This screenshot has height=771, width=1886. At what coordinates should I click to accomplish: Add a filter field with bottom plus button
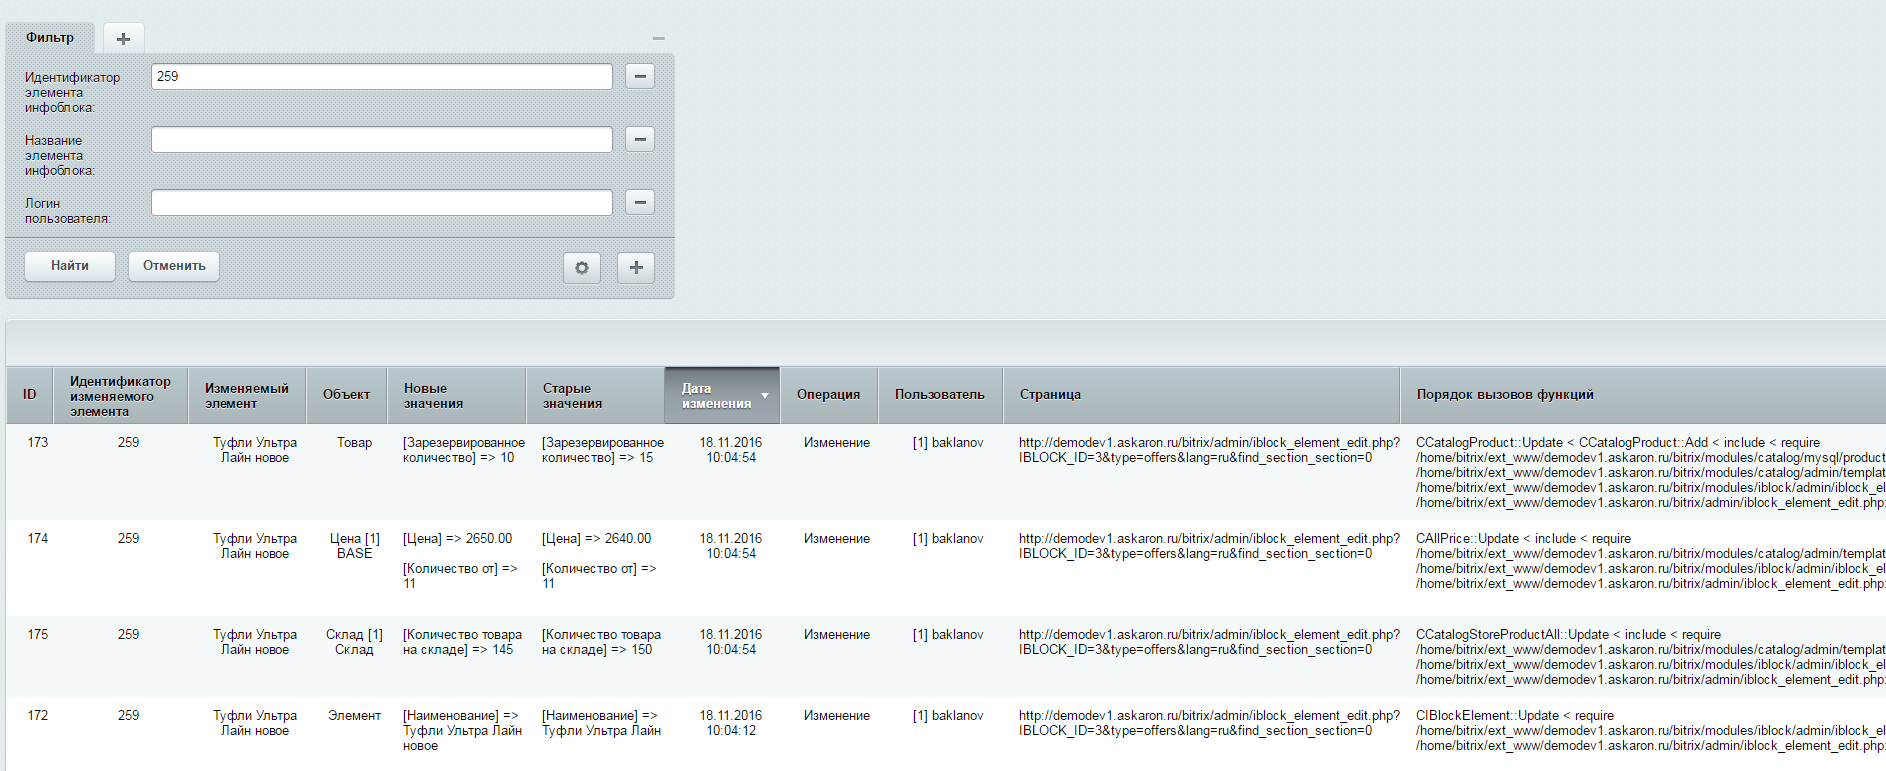coord(636,268)
